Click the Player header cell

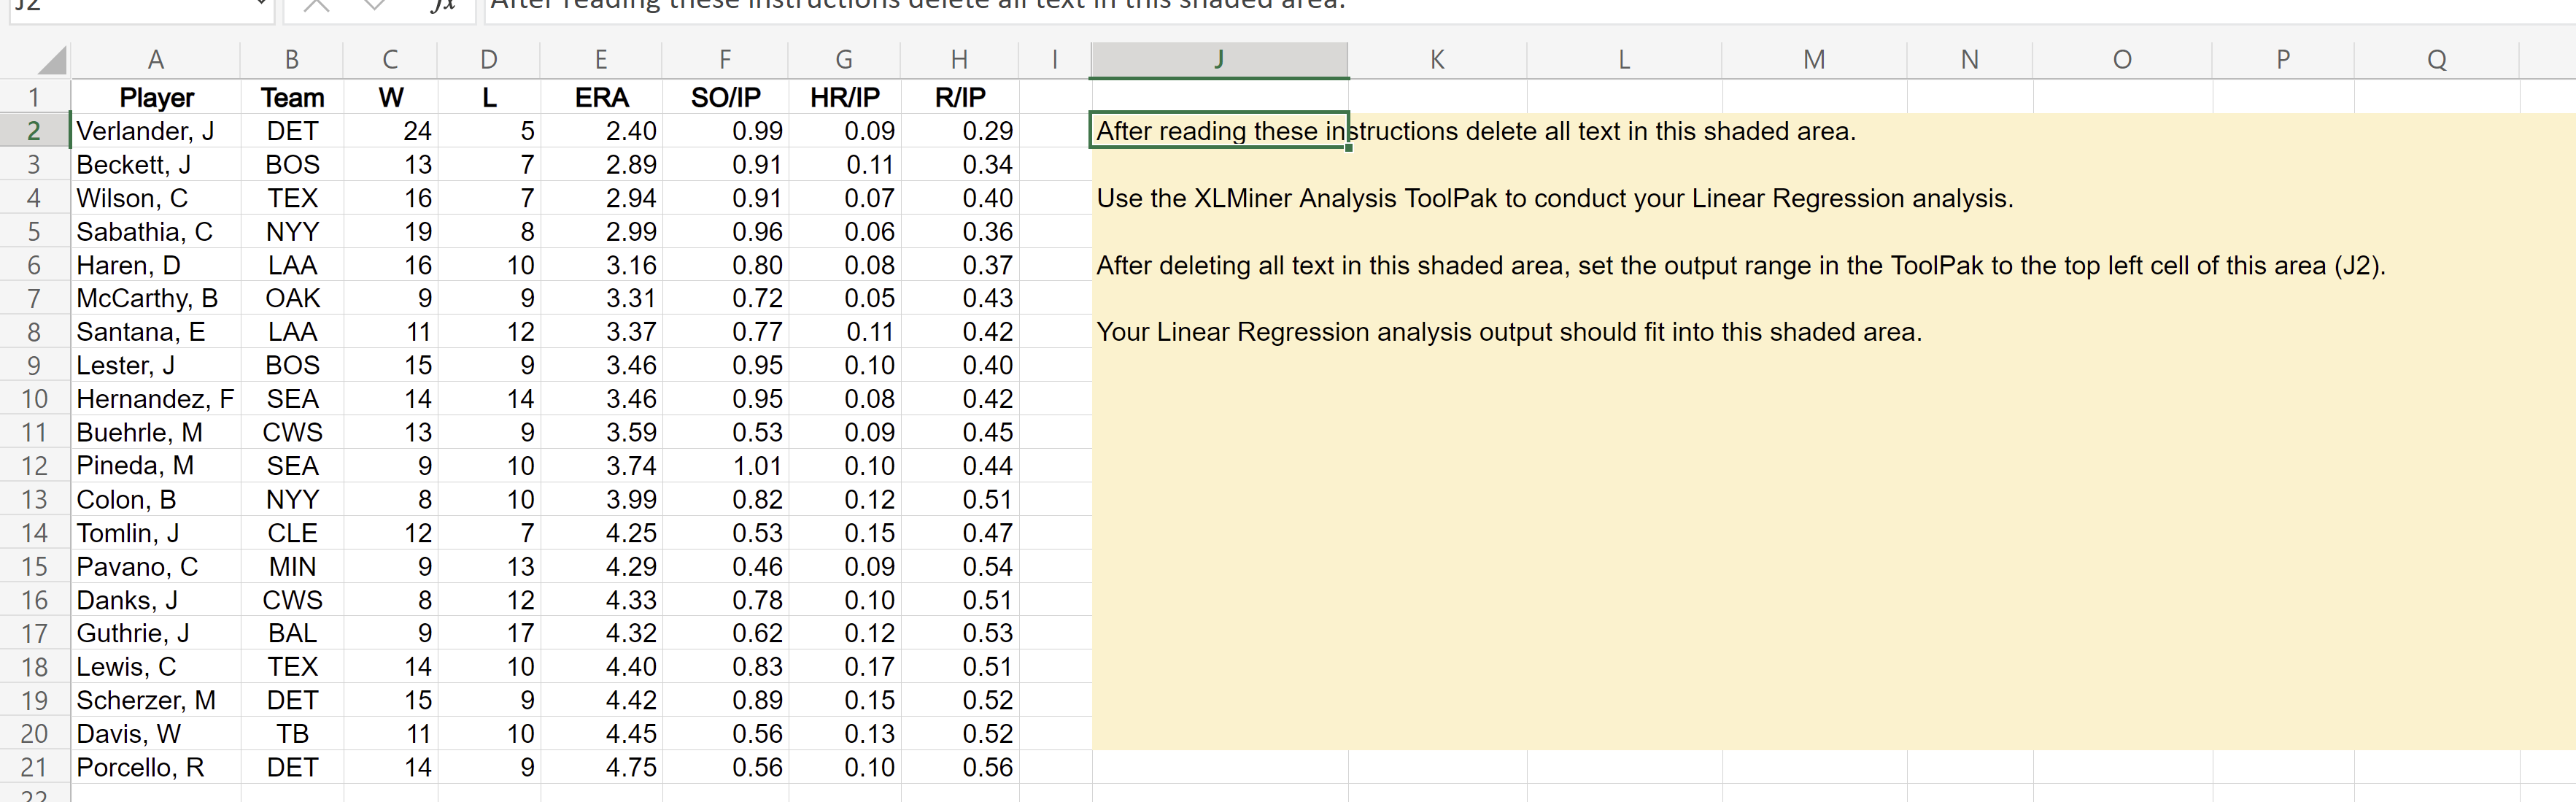(x=156, y=98)
